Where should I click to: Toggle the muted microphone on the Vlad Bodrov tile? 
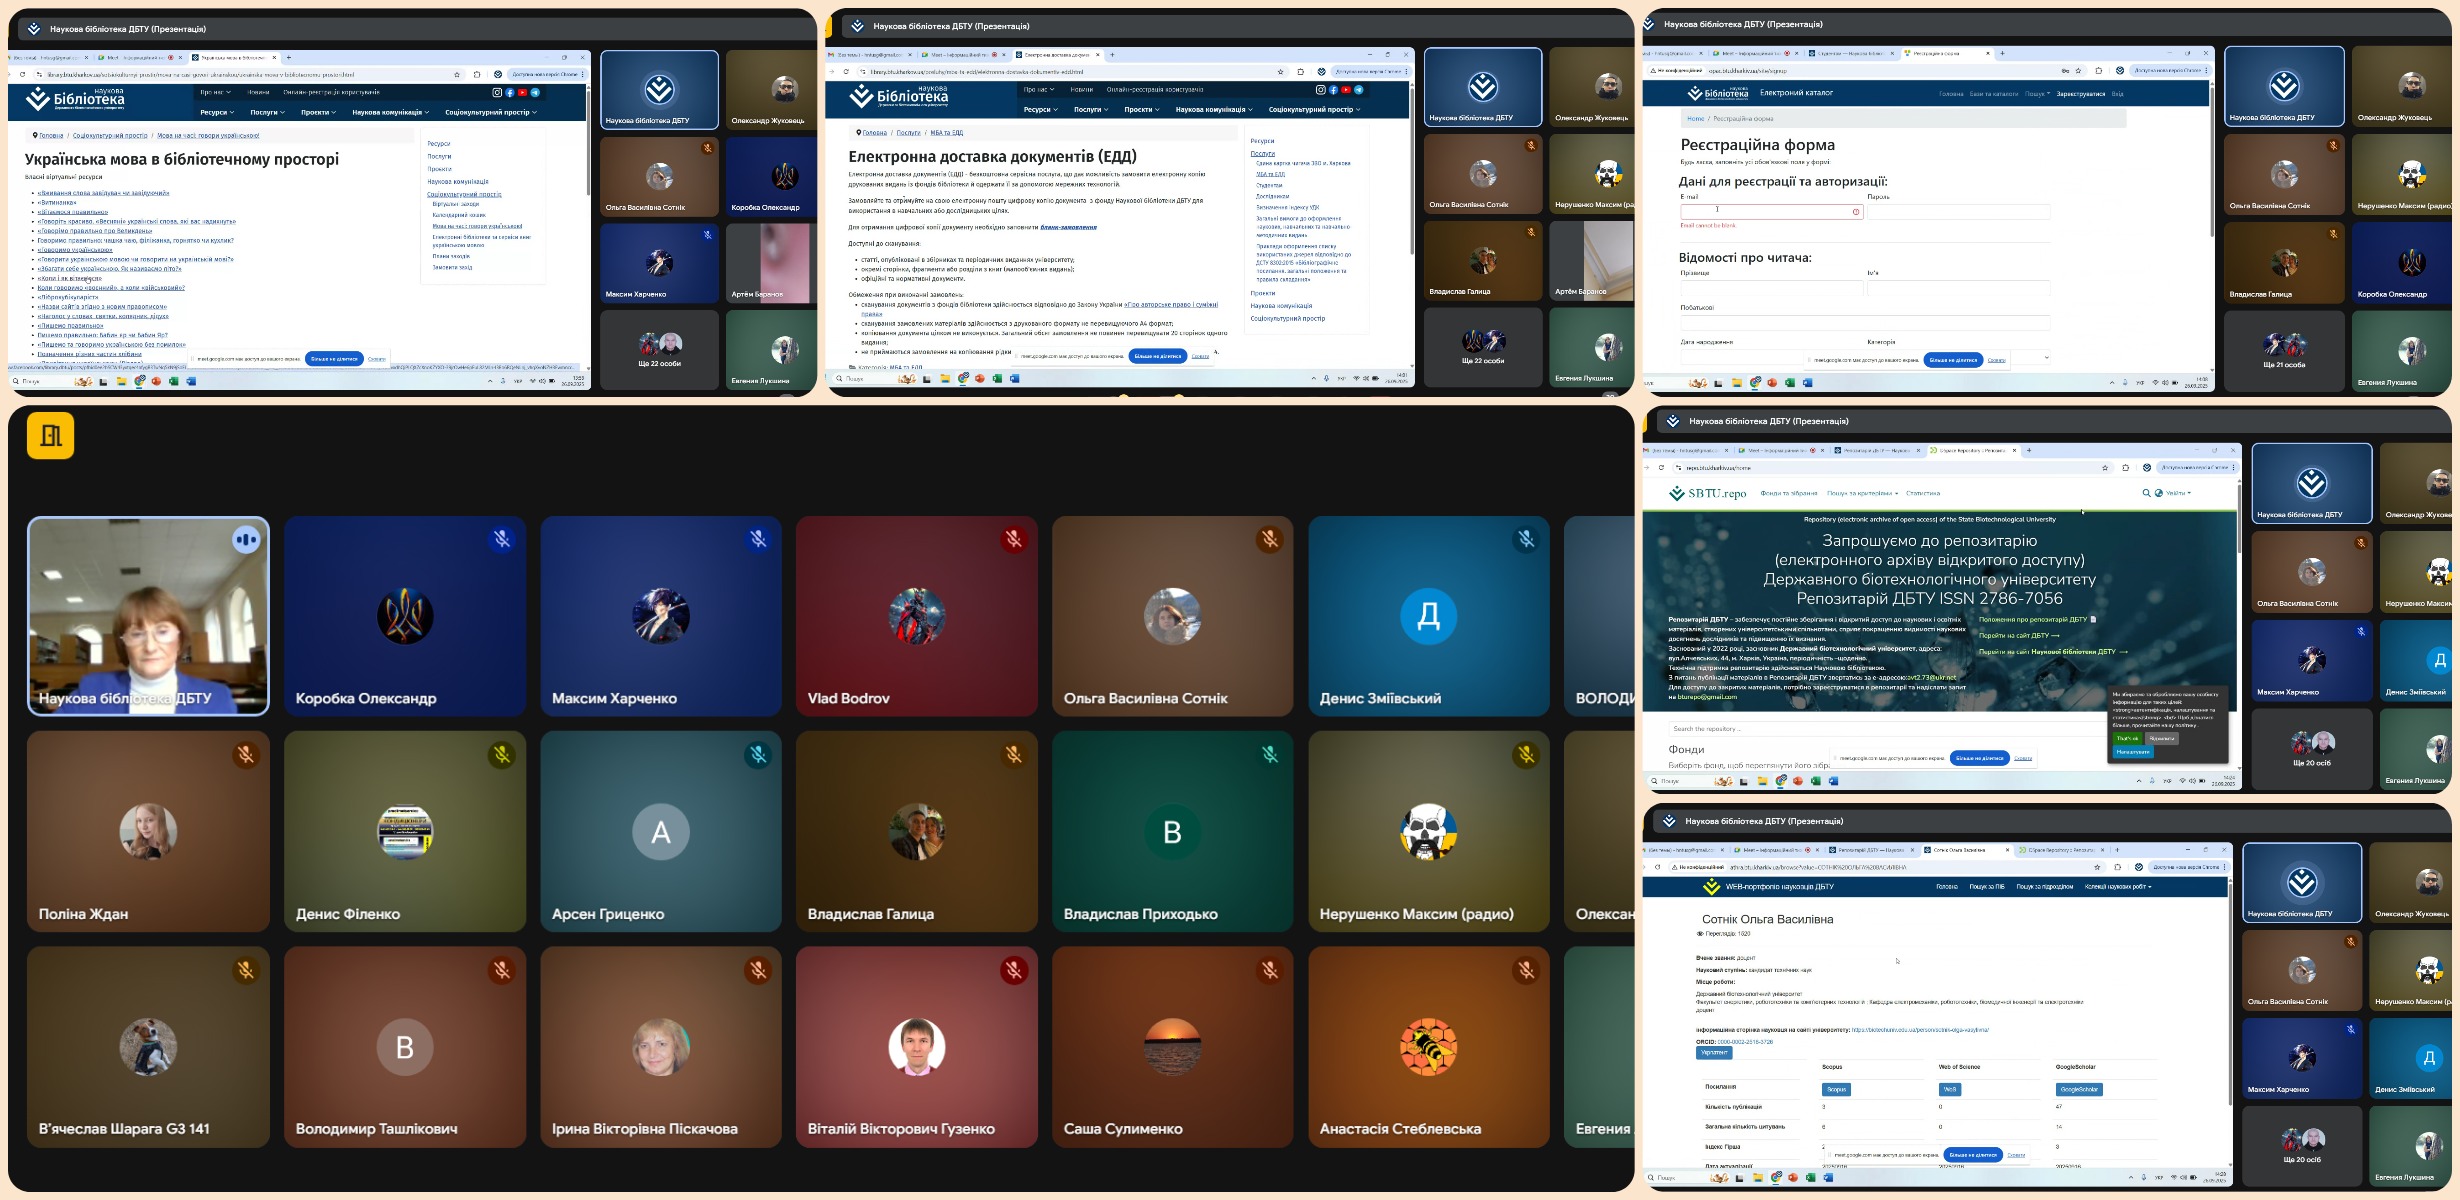[x=1014, y=540]
